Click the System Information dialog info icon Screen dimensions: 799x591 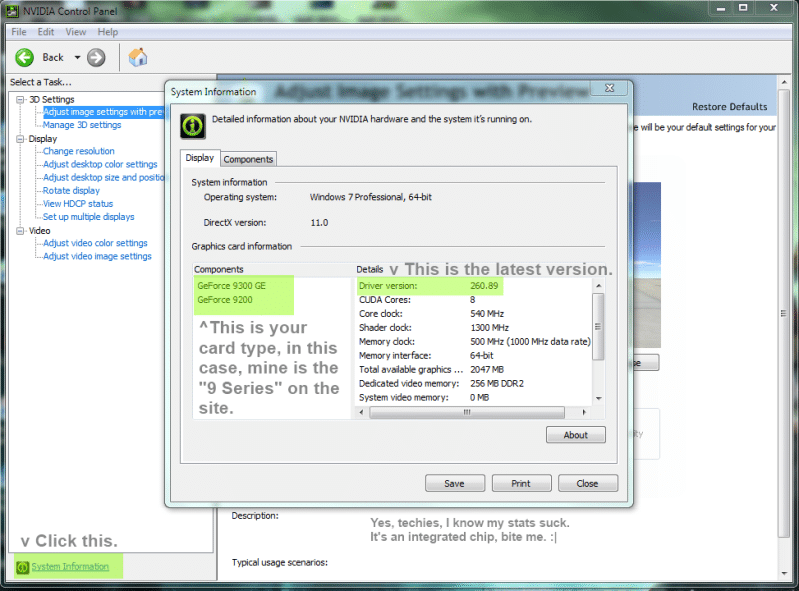pos(193,126)
